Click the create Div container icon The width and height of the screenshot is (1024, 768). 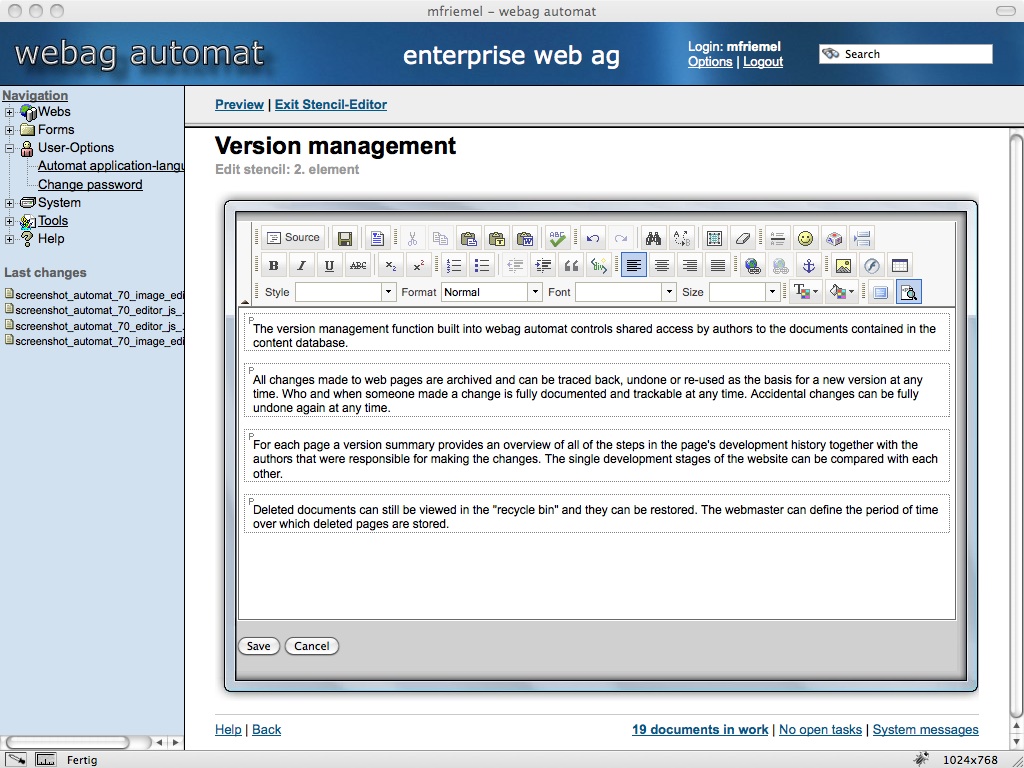(599, 265)
